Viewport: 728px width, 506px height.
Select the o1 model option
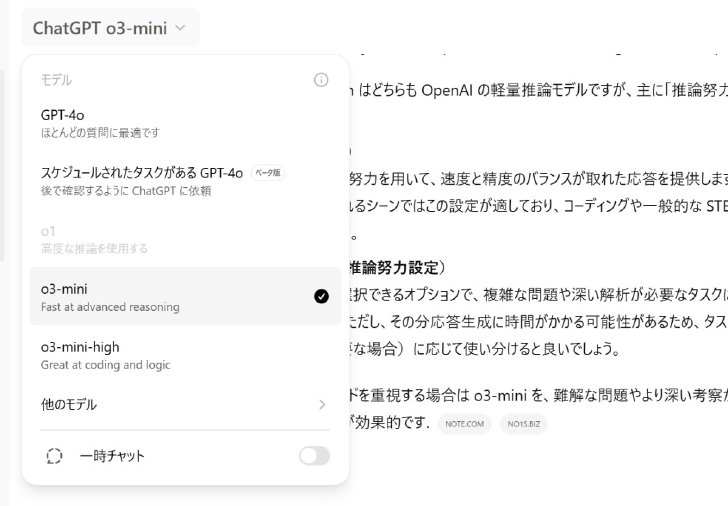185,239
